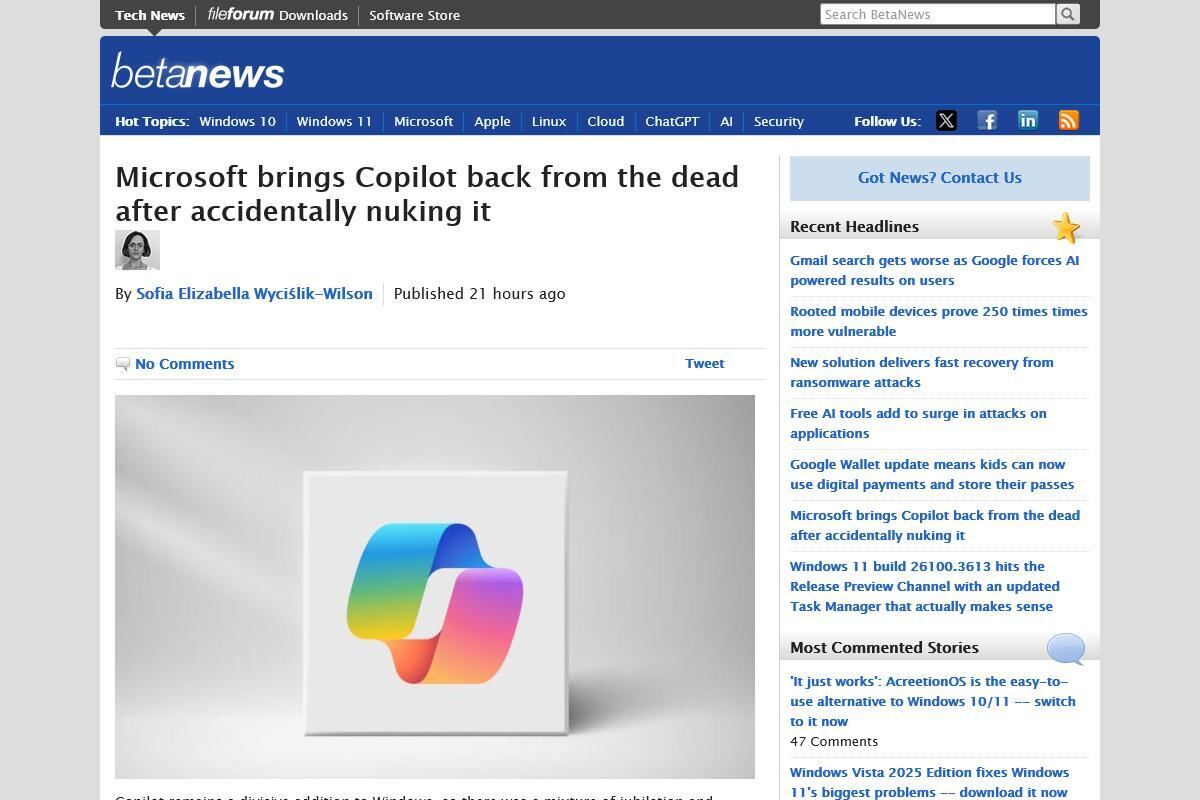1200x800 pixels.
Task: Click the article headline title
Action: 427,193
